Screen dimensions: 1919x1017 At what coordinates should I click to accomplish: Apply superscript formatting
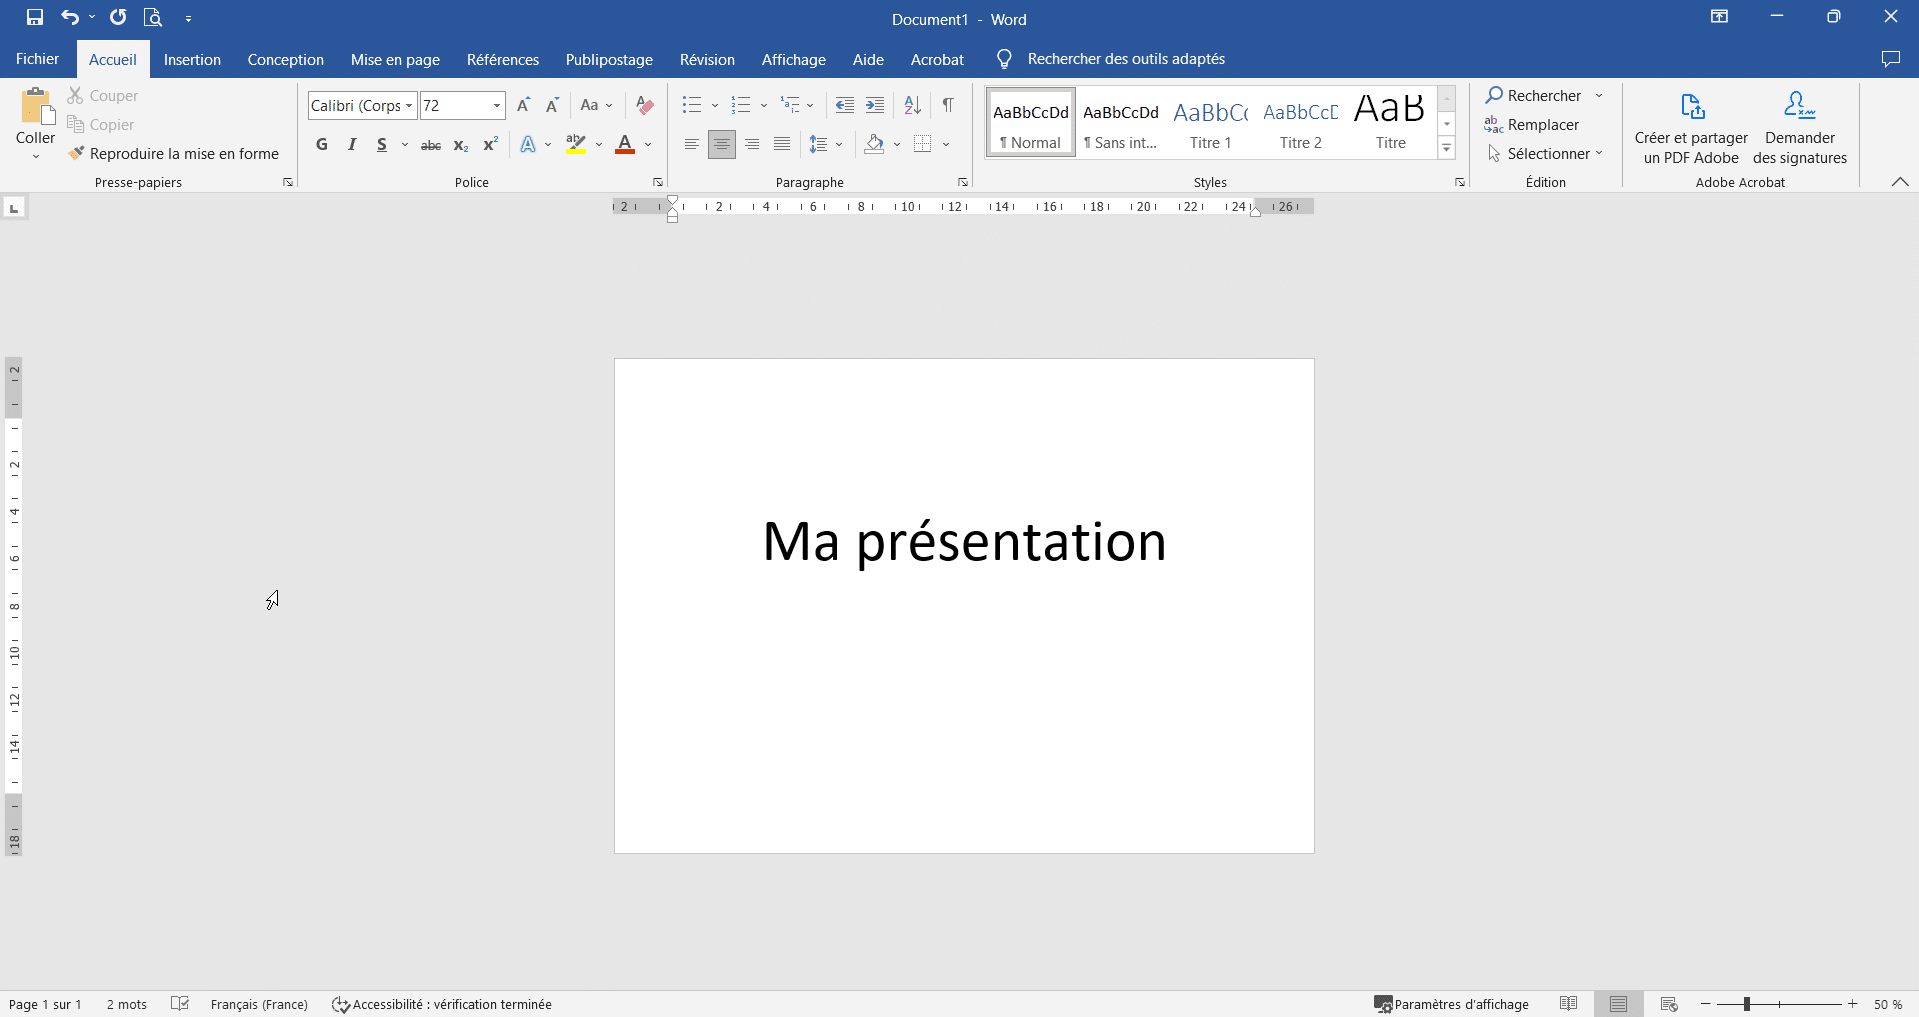(x=490, y=145)
